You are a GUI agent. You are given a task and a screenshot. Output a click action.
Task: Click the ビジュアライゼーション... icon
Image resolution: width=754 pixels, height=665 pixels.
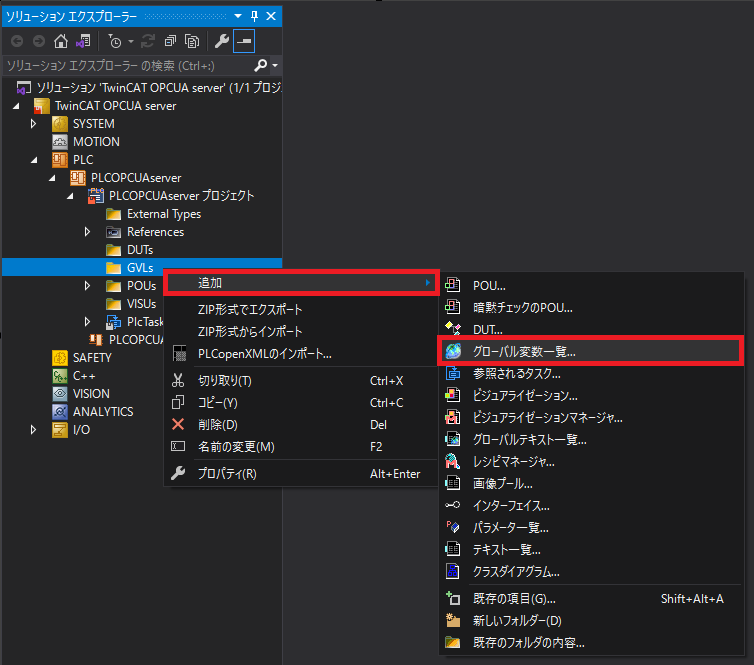pyautogui.click(x=452, y=395)
